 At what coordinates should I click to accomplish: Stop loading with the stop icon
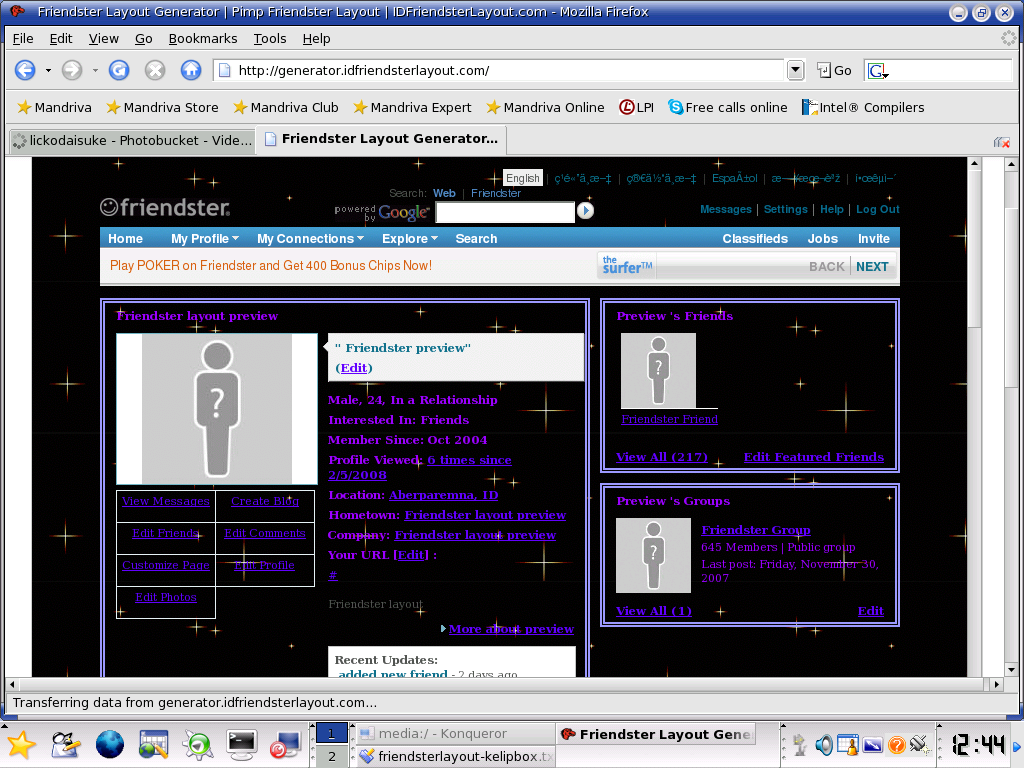click(155, 70)
